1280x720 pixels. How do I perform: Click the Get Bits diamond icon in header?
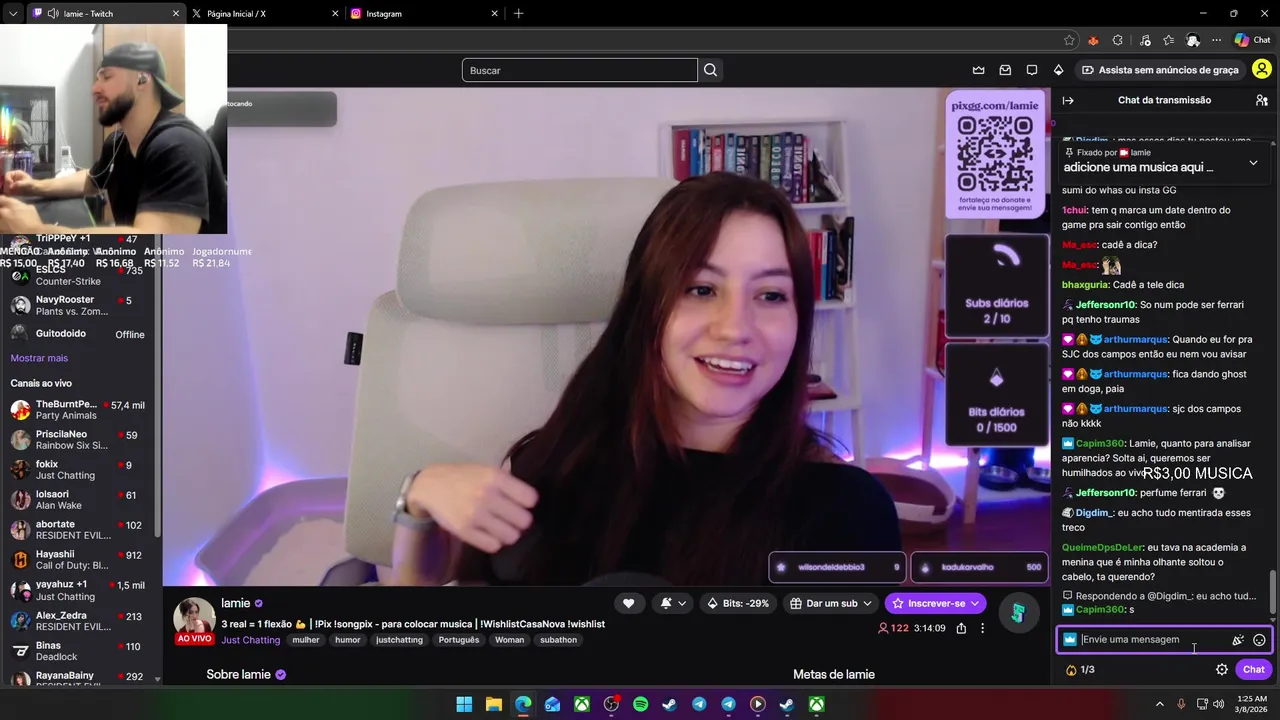pos(1058,70)
